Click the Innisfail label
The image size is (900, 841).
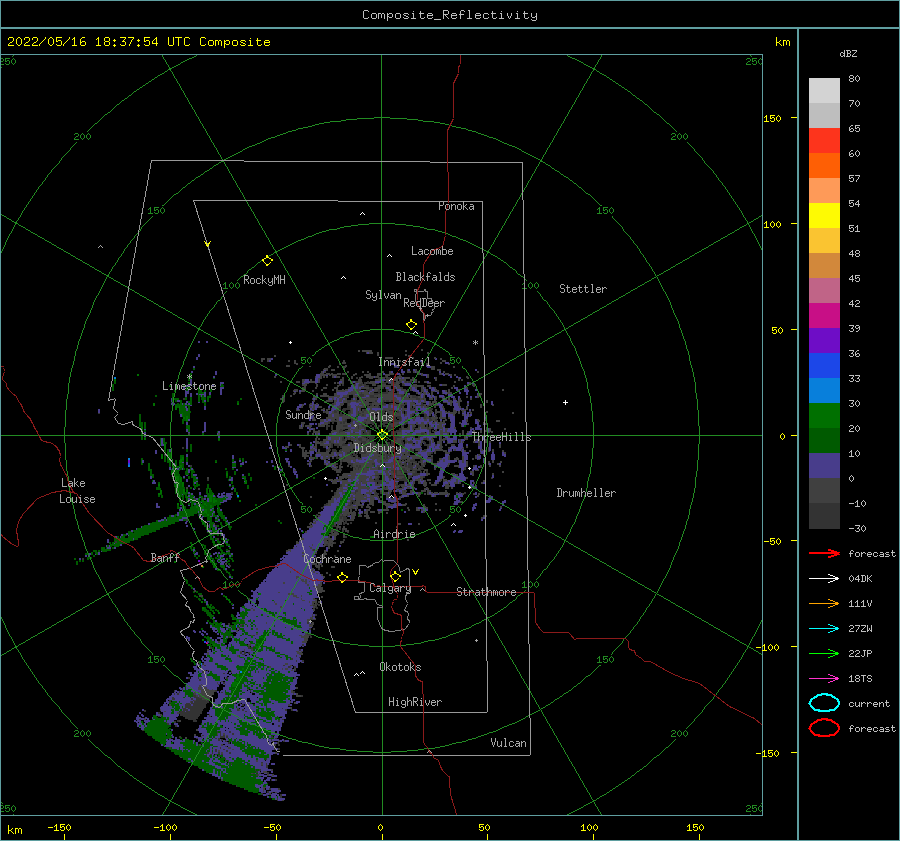pyautogui.click(x=404, y=362)
